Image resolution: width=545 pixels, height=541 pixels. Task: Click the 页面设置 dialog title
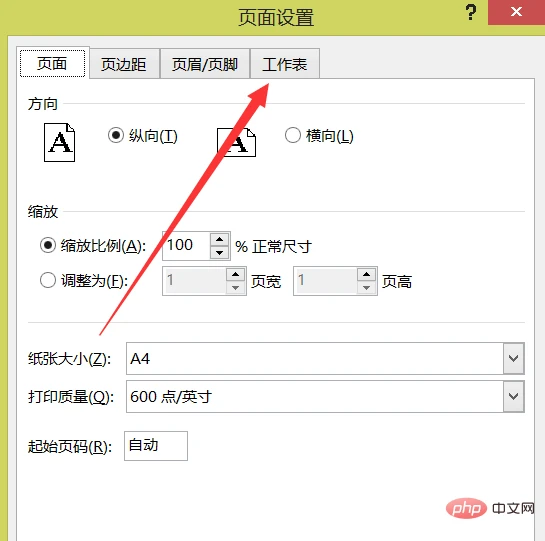(276, 17)
